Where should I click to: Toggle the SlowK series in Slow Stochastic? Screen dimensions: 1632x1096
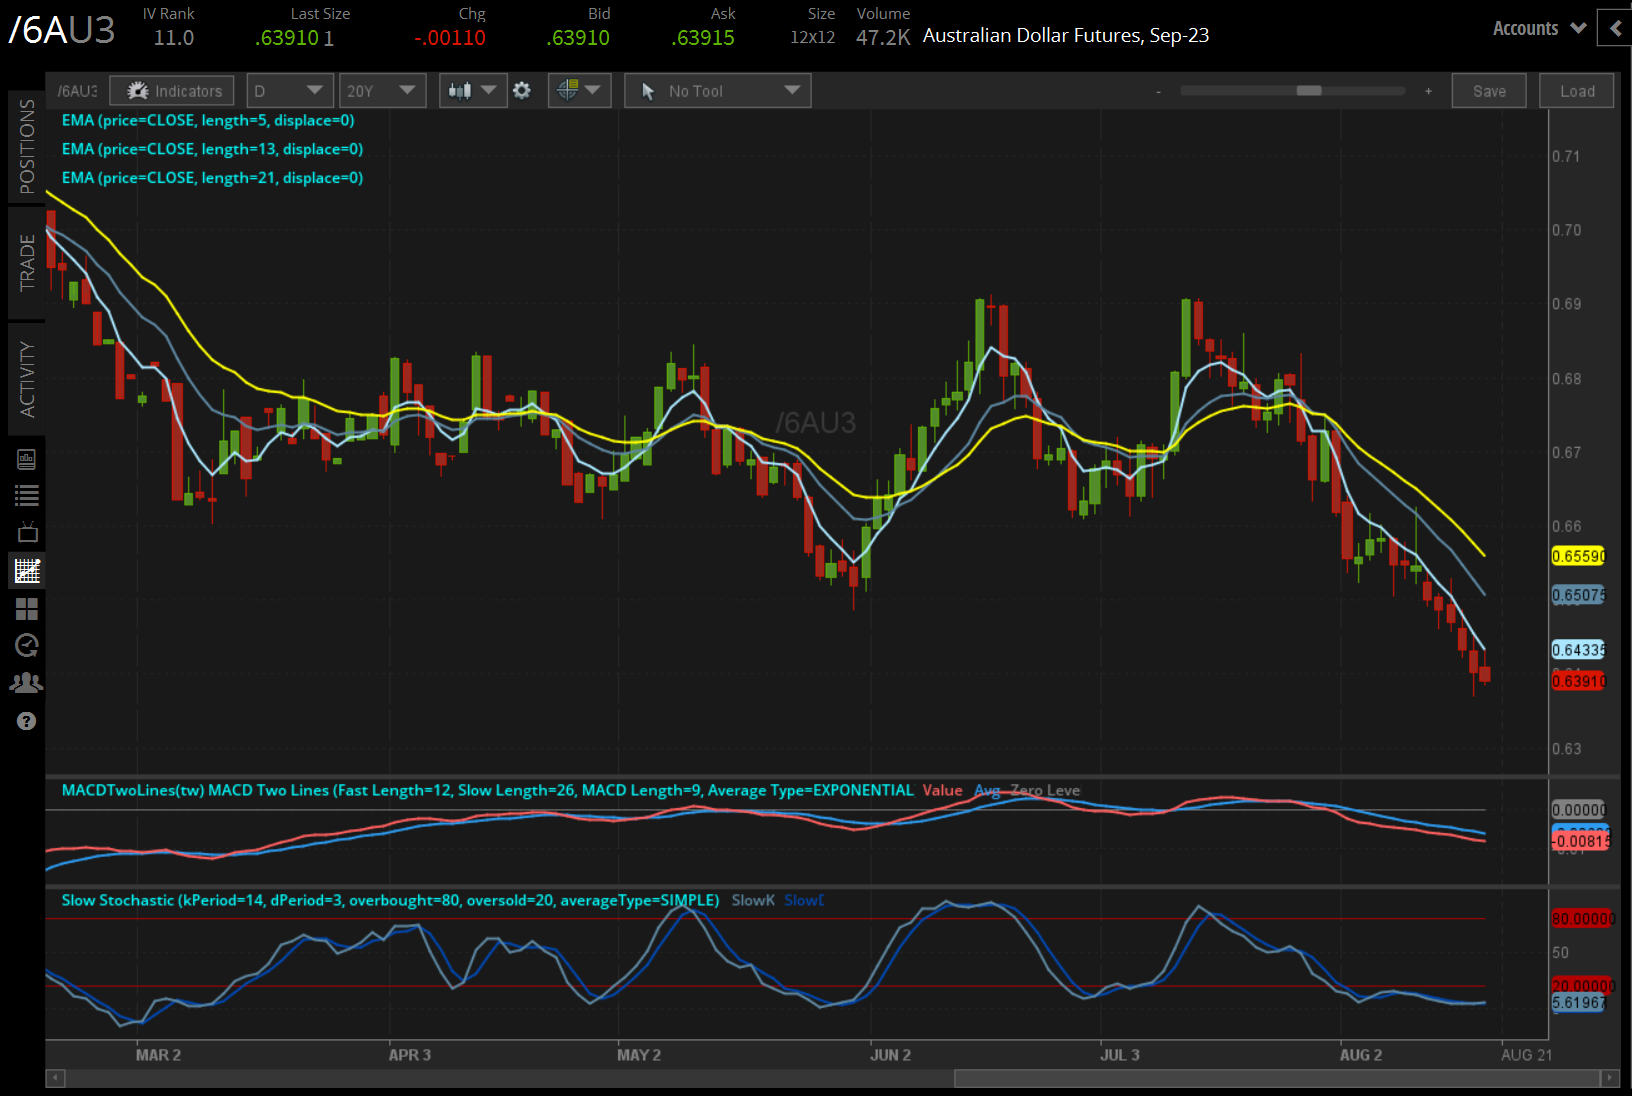click(753, 900)
